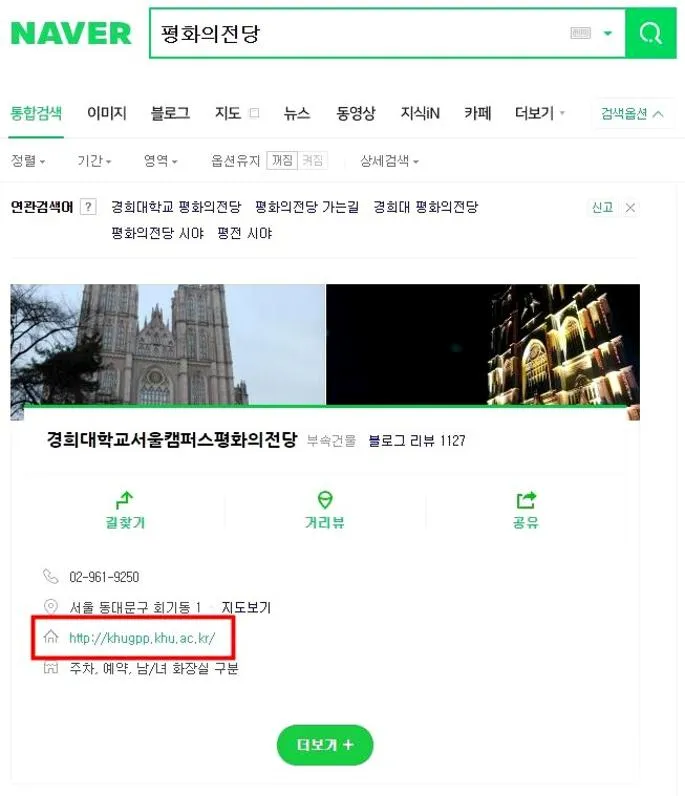Set 옵션유지 to 켜짐
This screenshot has width=685, height=796.
coord(312,160)
